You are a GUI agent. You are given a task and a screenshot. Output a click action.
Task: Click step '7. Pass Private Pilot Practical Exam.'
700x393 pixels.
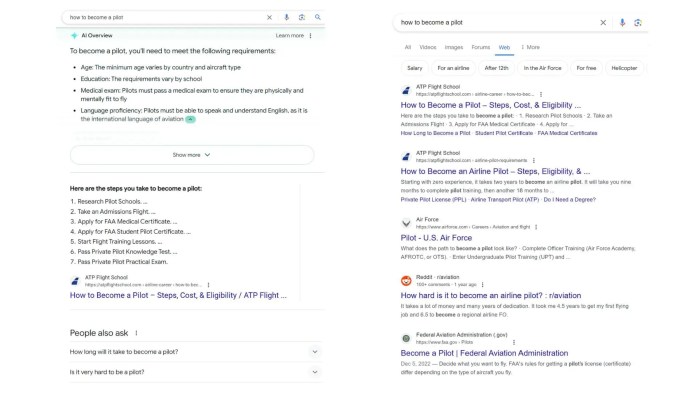point(119,262)
